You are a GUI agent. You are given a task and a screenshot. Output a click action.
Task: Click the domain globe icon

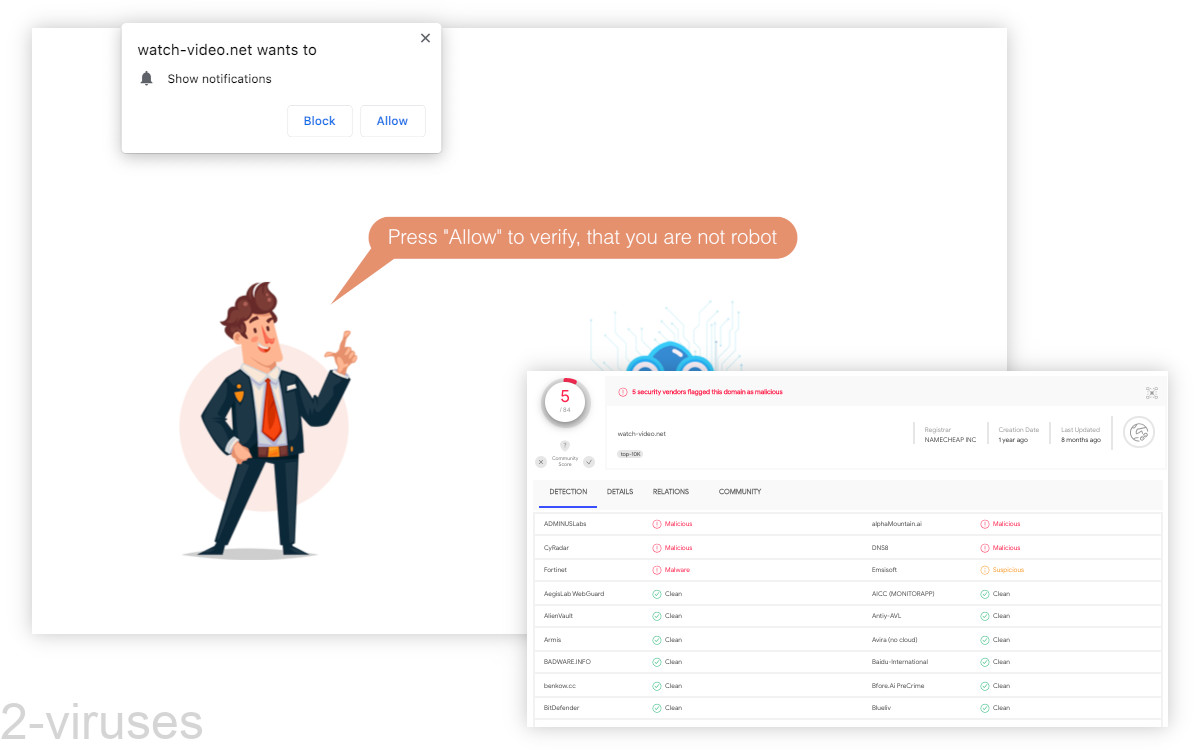point(1139,433)
